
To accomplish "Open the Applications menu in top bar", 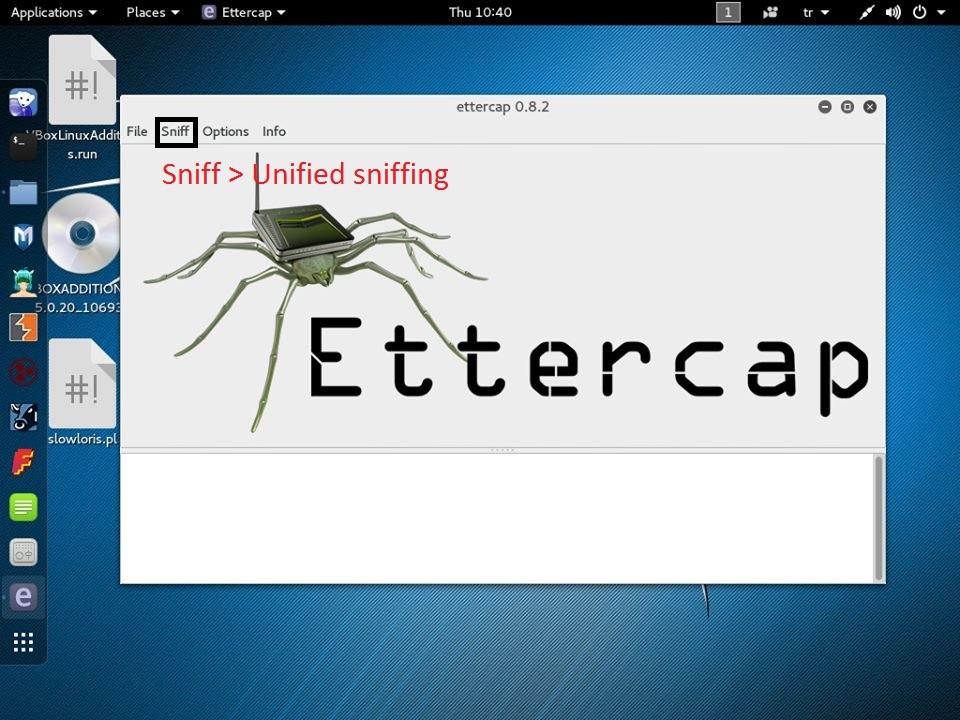I will pos(53,12).
